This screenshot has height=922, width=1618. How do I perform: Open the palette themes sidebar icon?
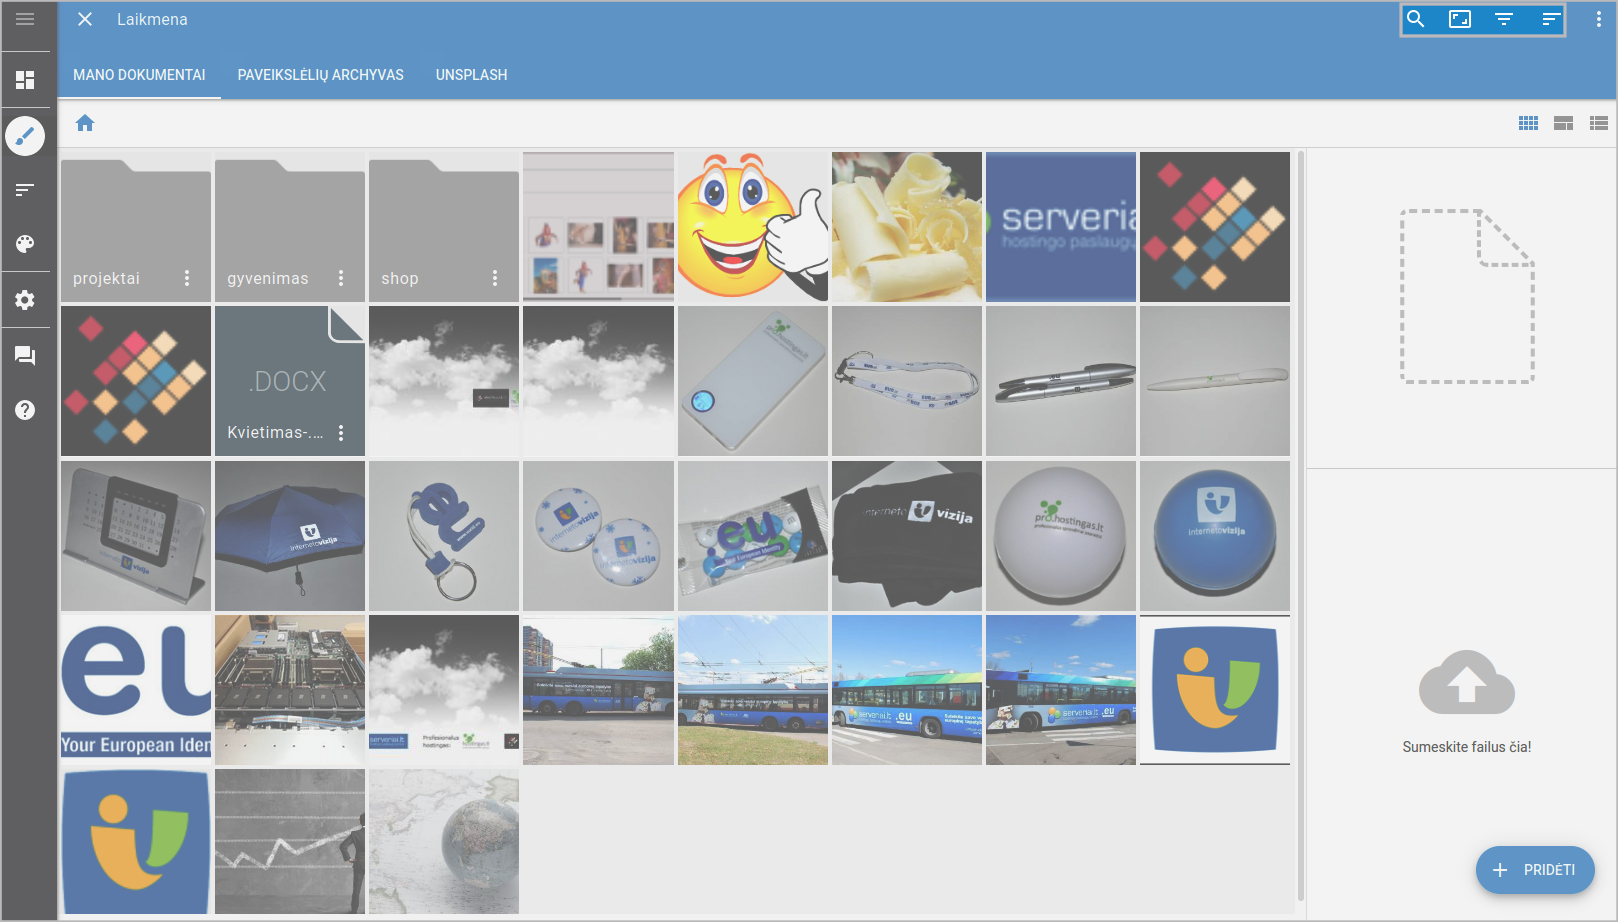pos(25,244)
